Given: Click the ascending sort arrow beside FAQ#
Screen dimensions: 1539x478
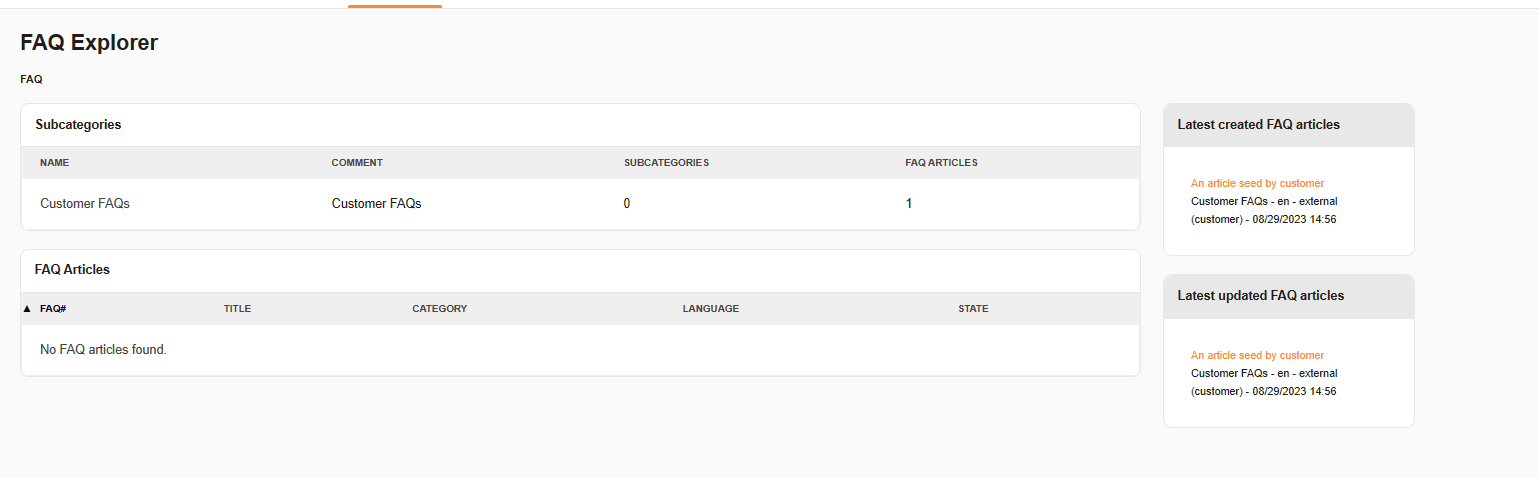Looking at the screenshot, I should 27,309.
